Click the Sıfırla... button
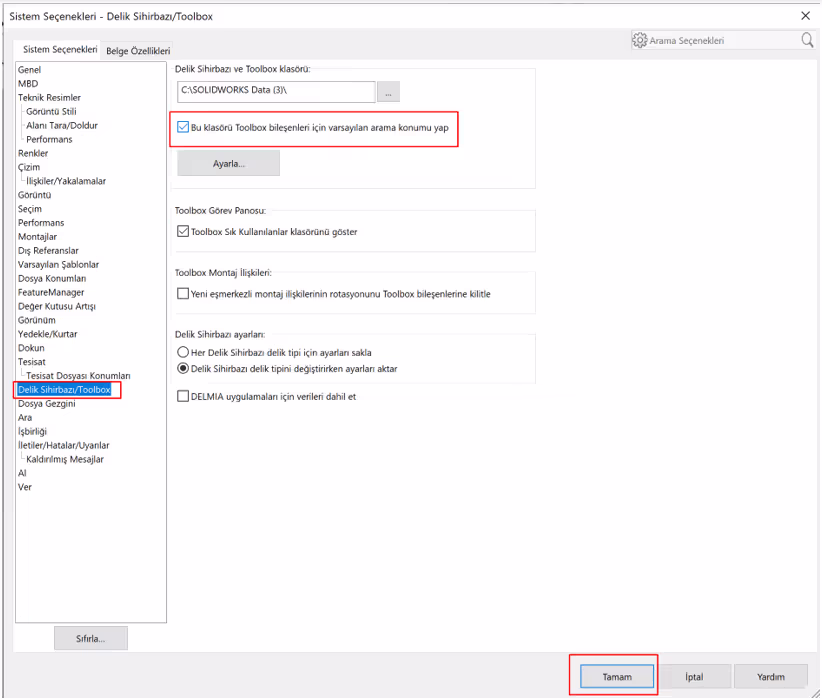 pos(91,639)
